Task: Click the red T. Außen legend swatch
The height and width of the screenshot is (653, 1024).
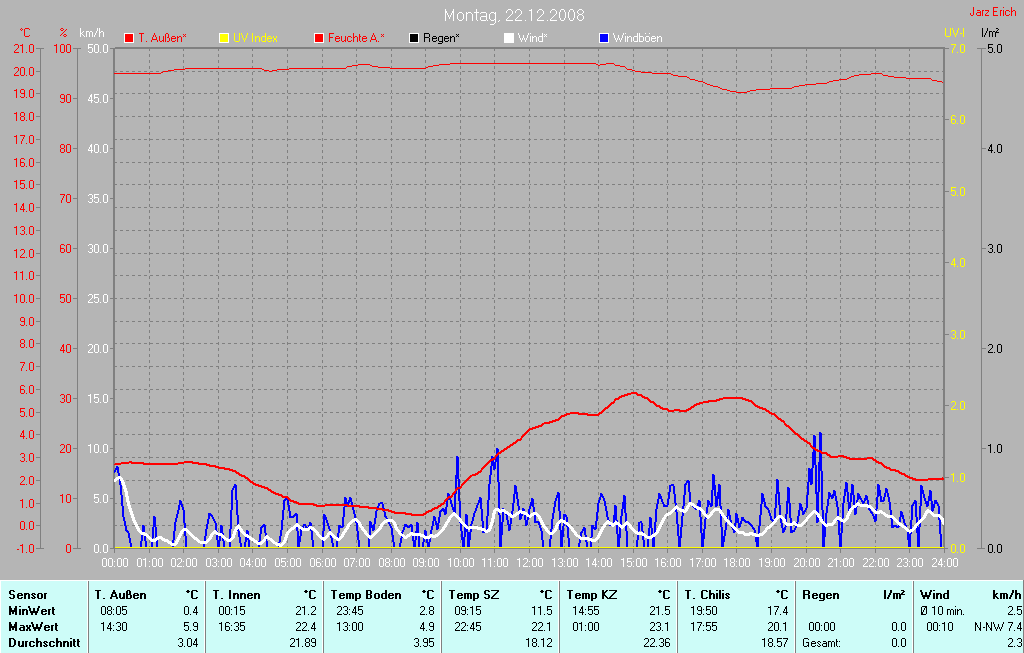Action: 129,38
